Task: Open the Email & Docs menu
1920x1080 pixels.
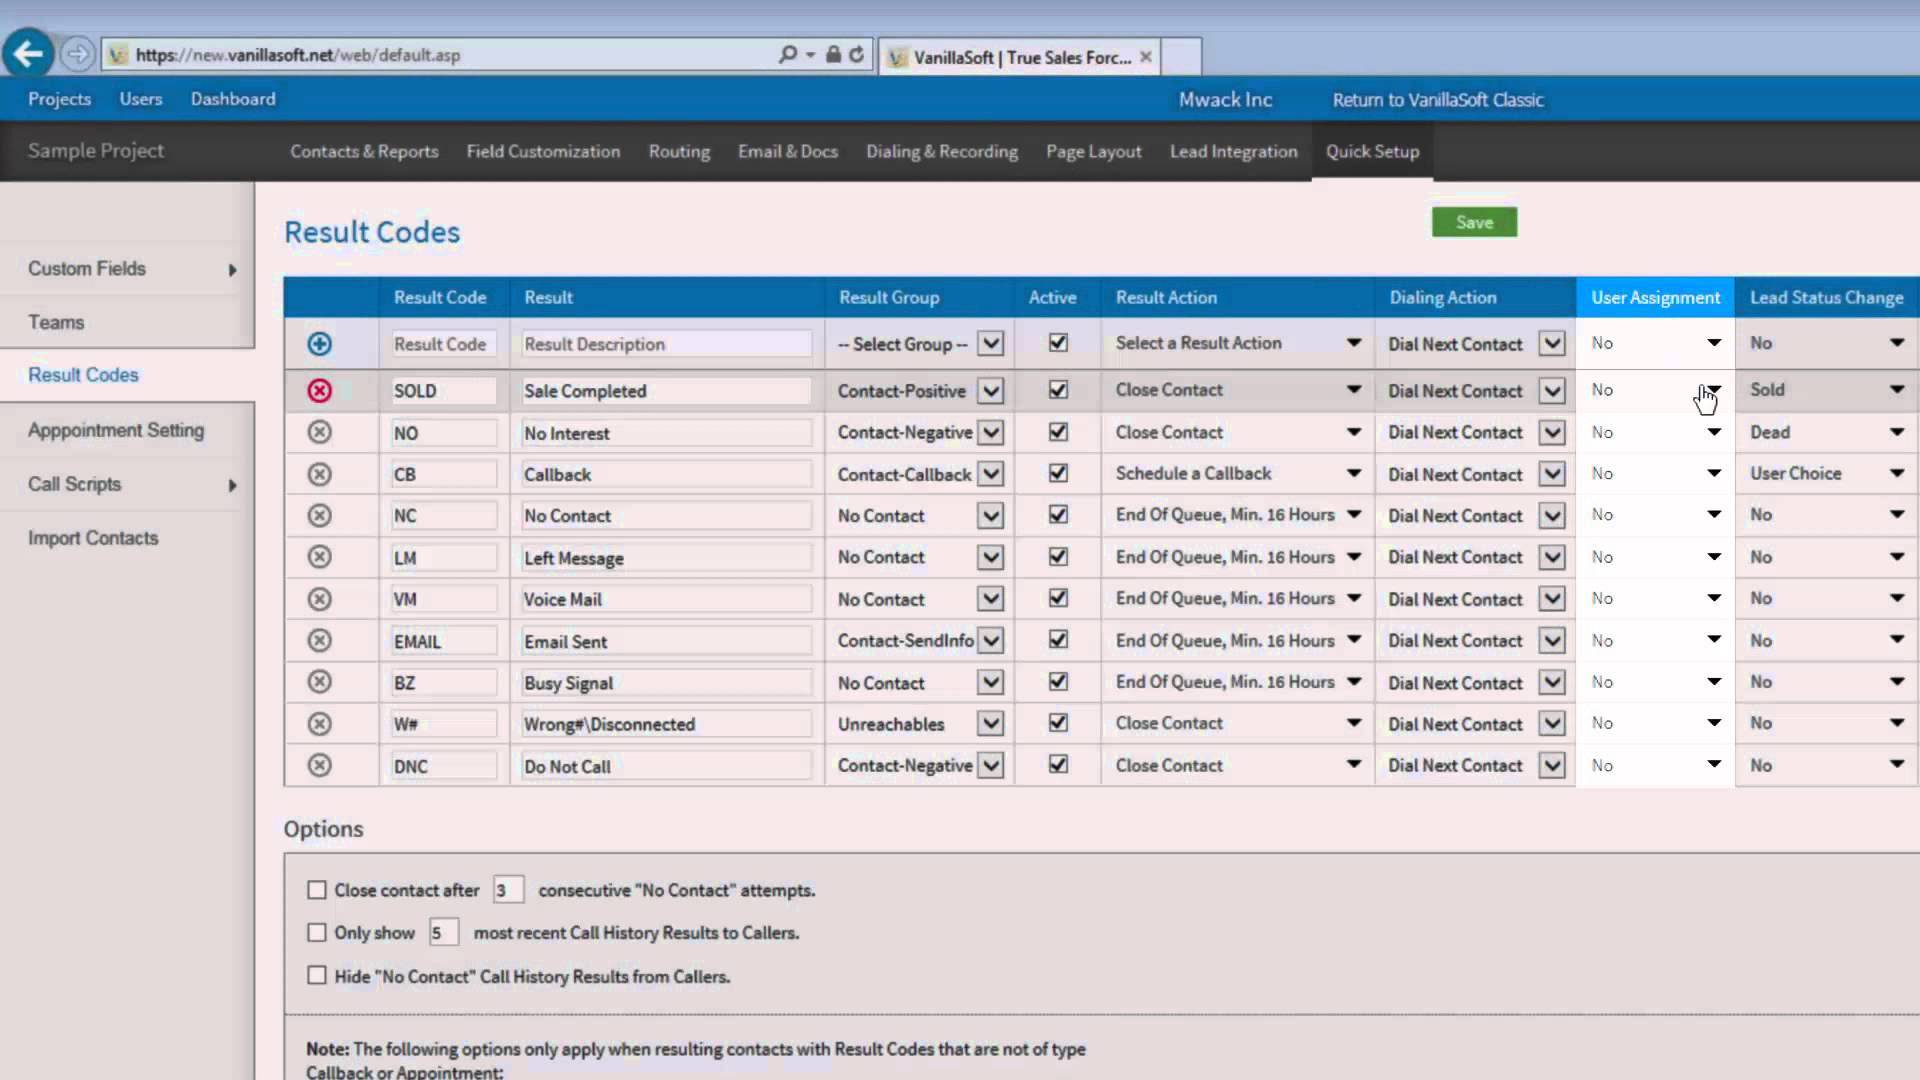Action: point(788,151)
